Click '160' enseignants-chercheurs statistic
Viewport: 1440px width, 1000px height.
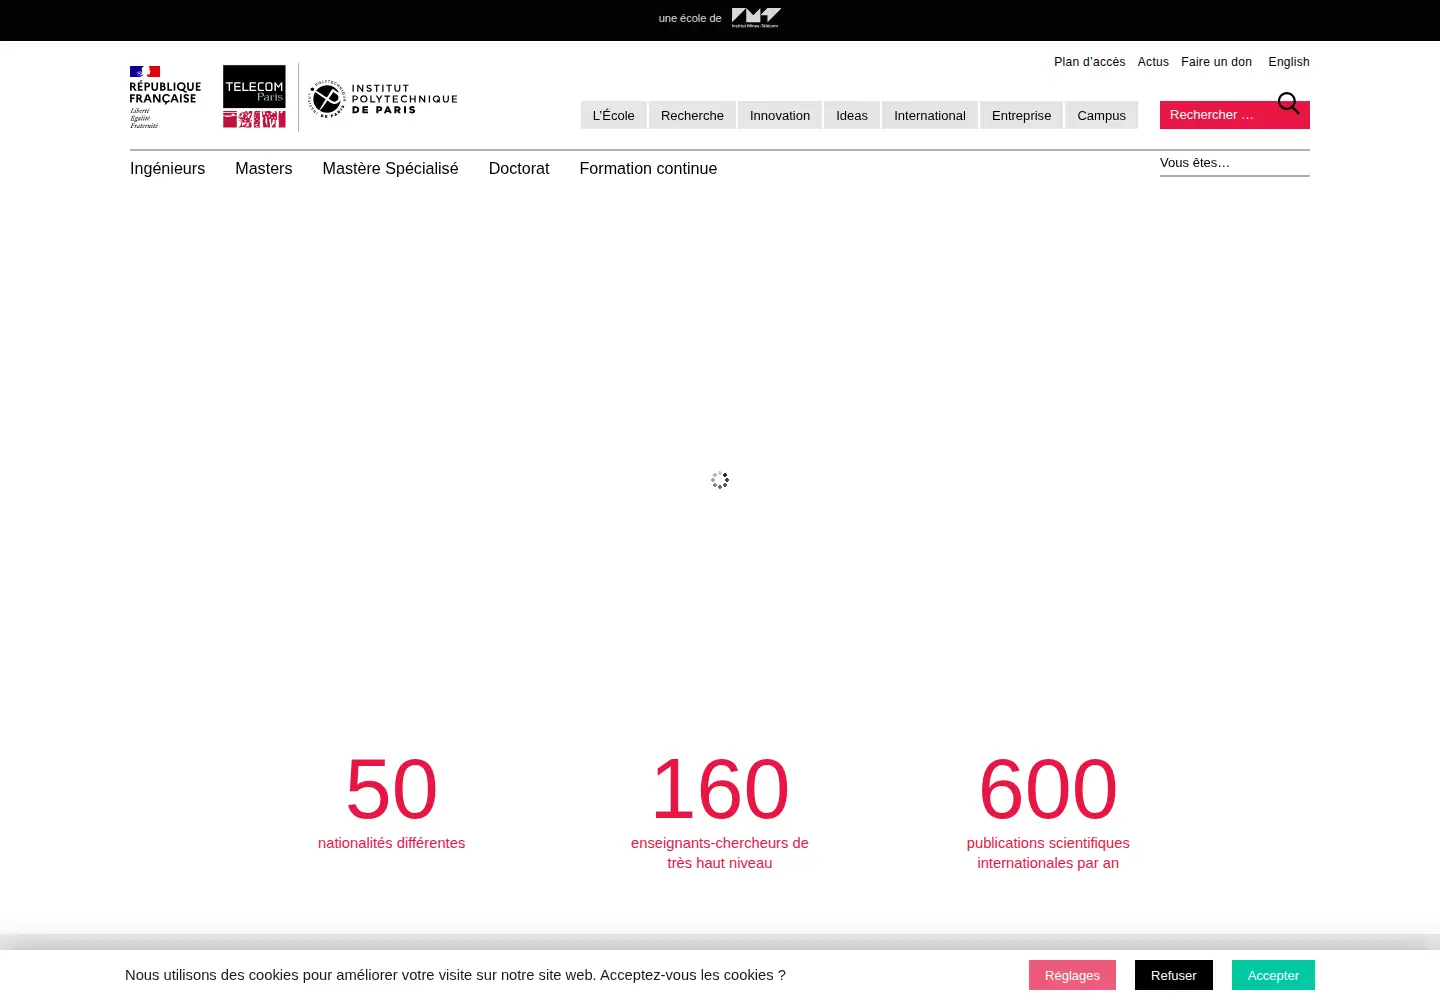tap(720, 790)
